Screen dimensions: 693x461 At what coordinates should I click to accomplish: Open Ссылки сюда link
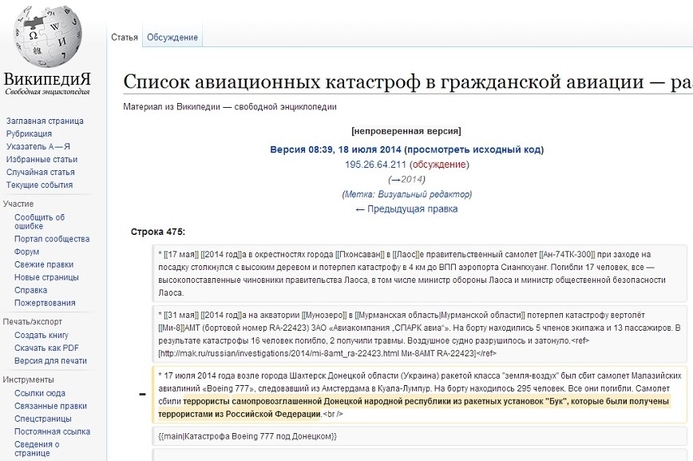click(39, 393)
